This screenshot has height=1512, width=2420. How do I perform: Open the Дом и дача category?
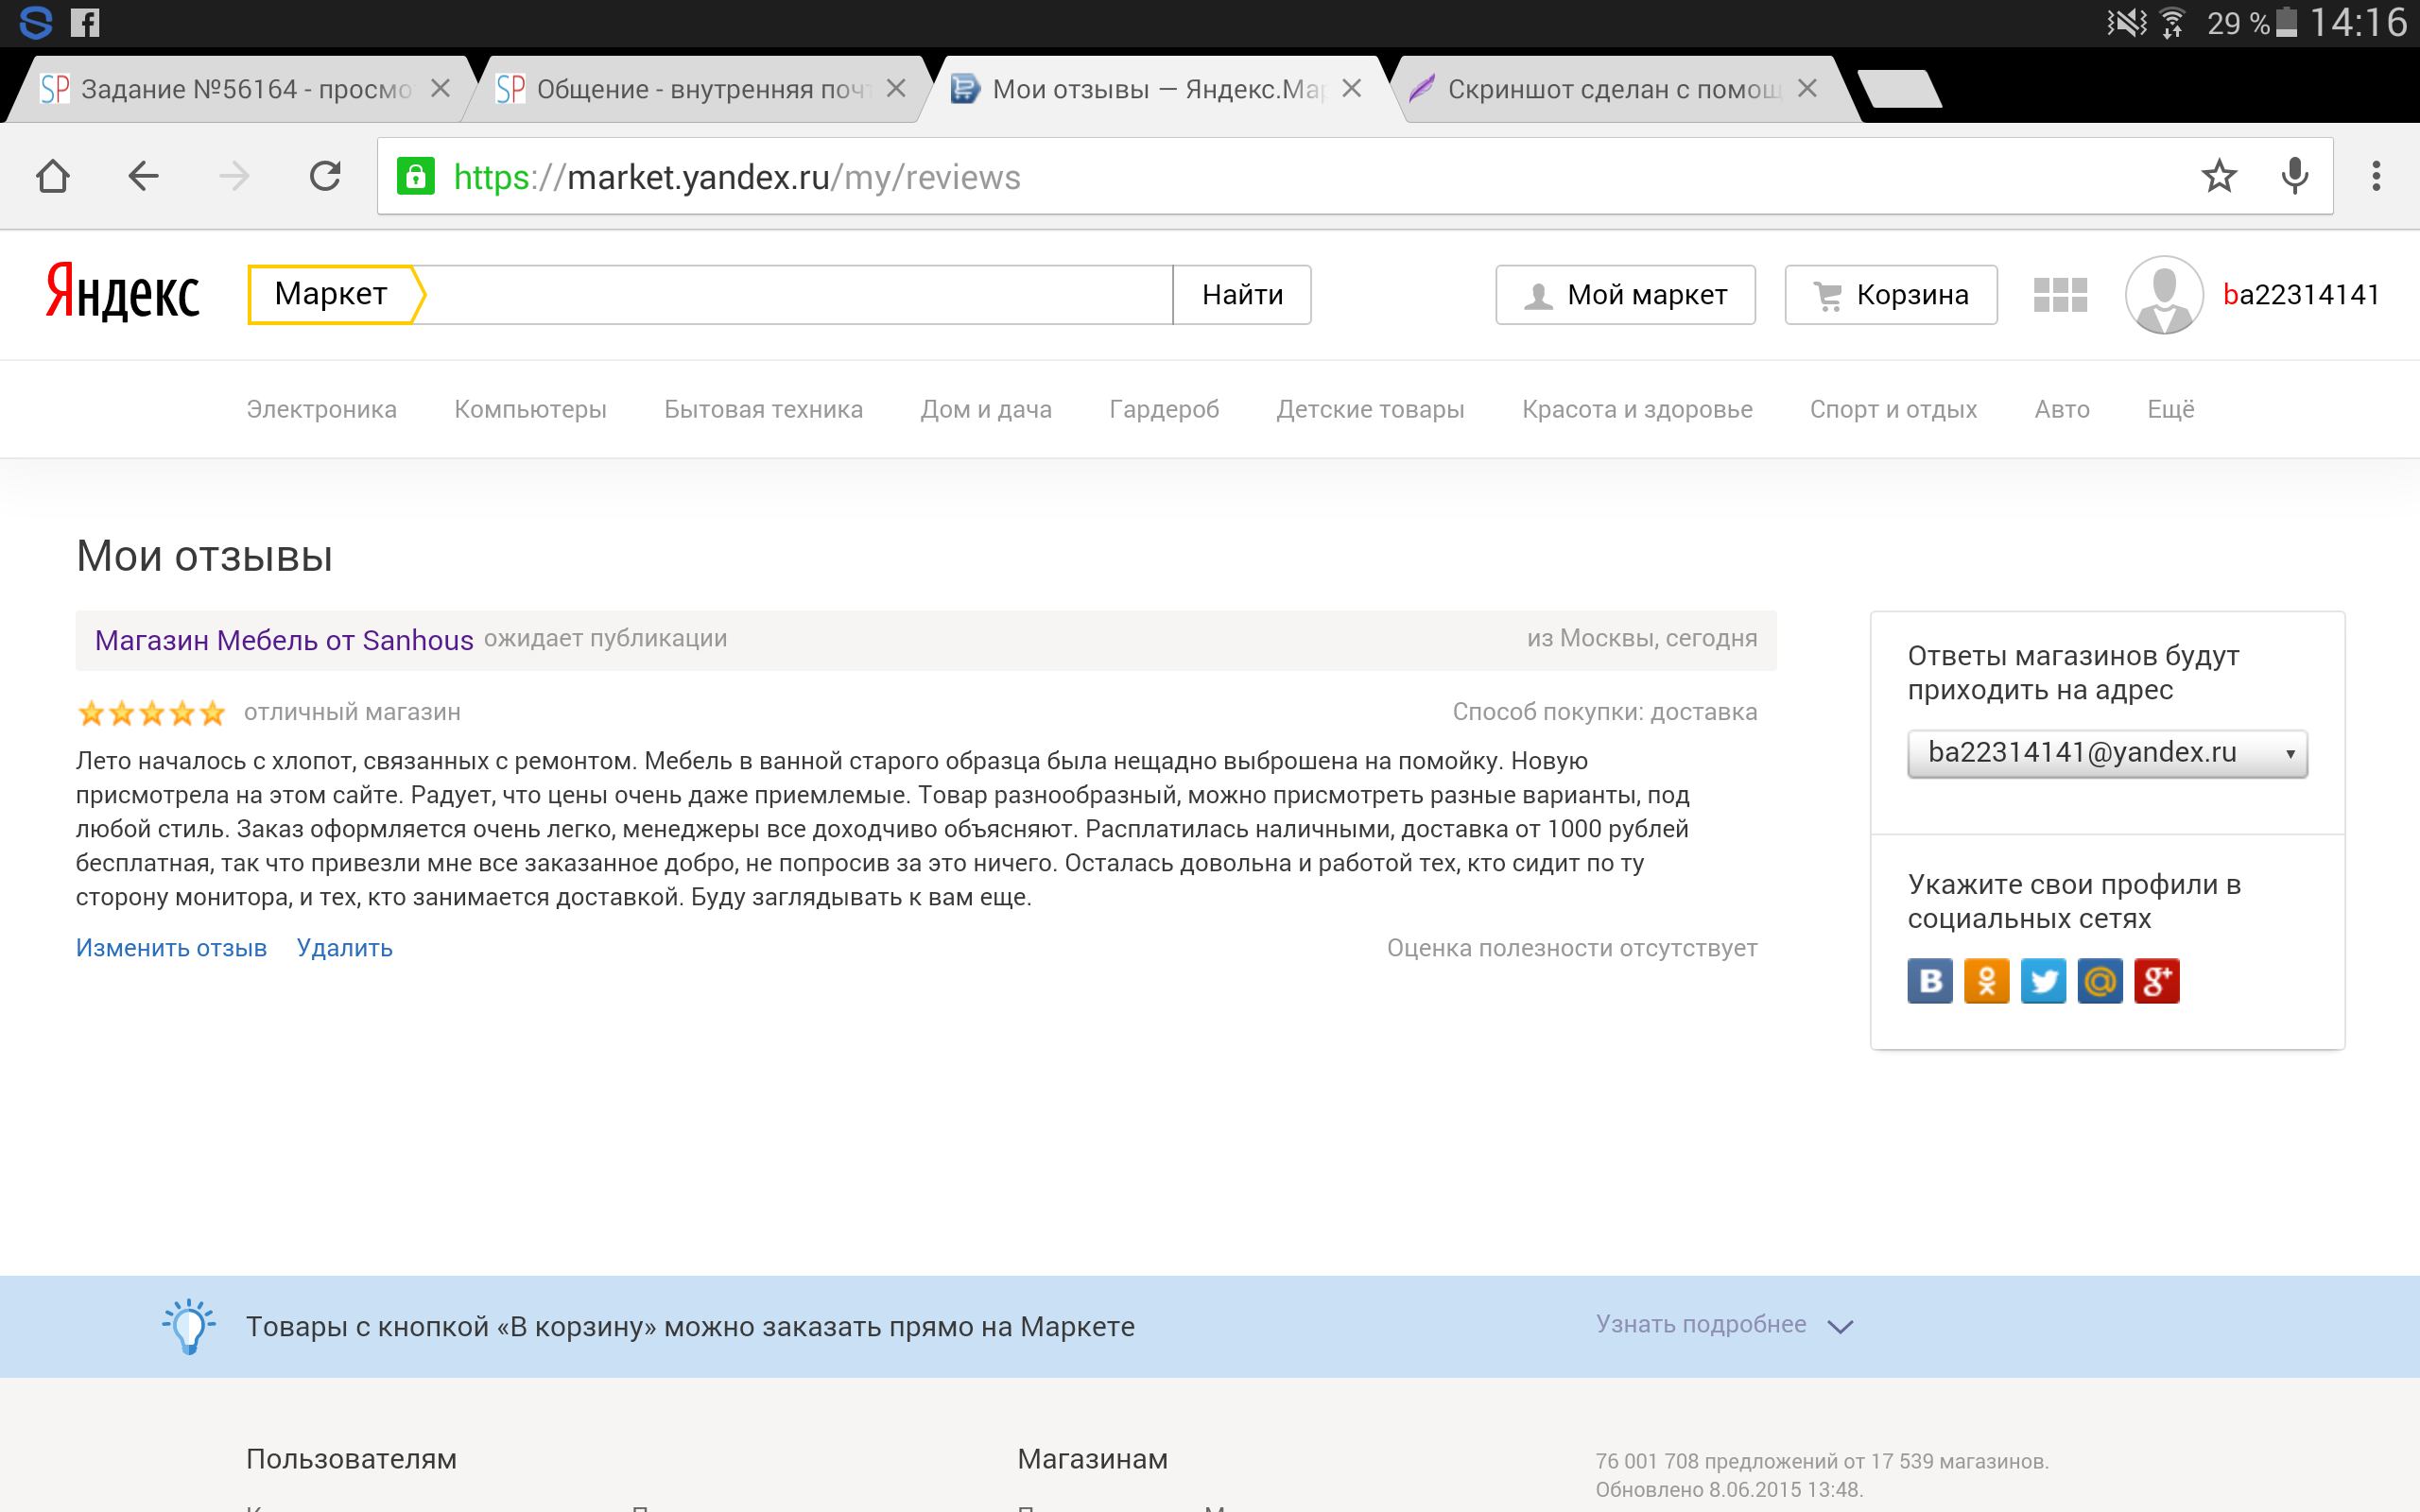tap(986, 409)
